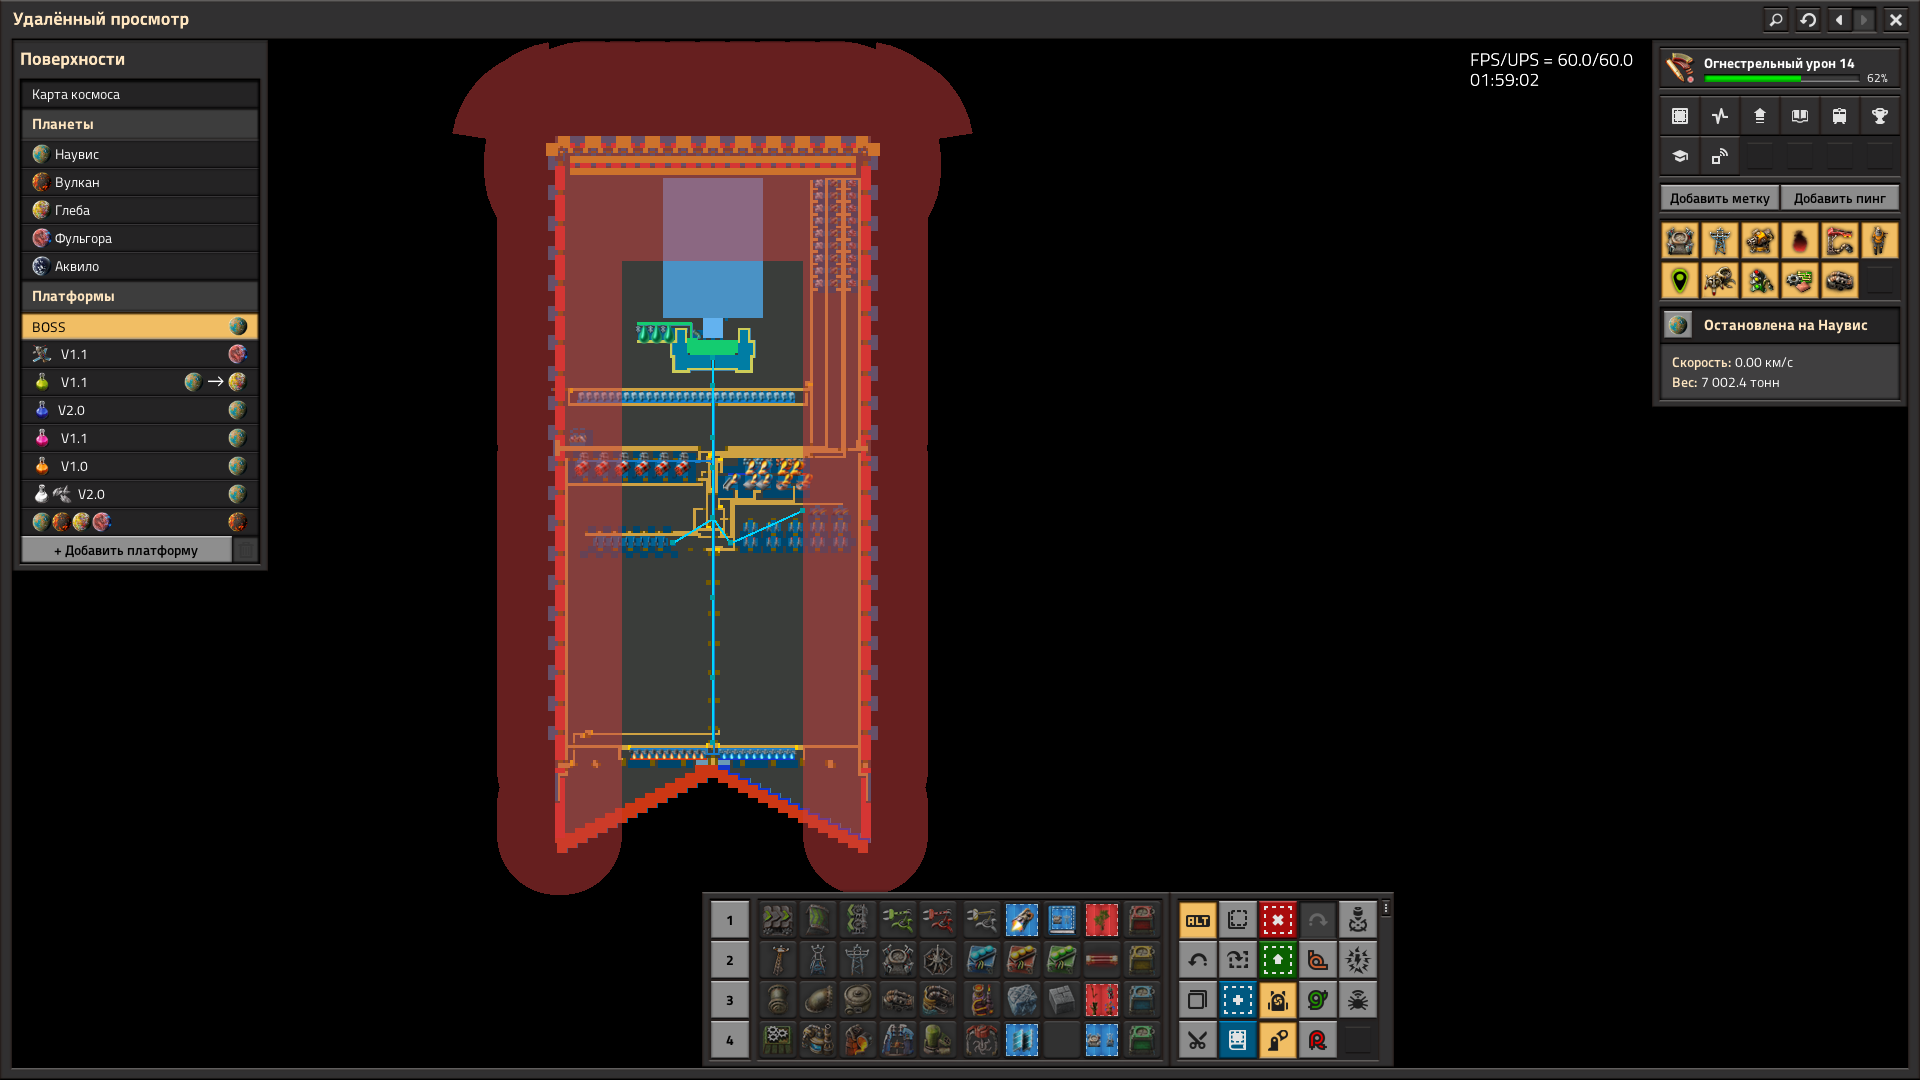Click the search magnifier in title bar
This screenshot has height=1080, width=1920.
pyautogui.click(x=1775, y=19)
